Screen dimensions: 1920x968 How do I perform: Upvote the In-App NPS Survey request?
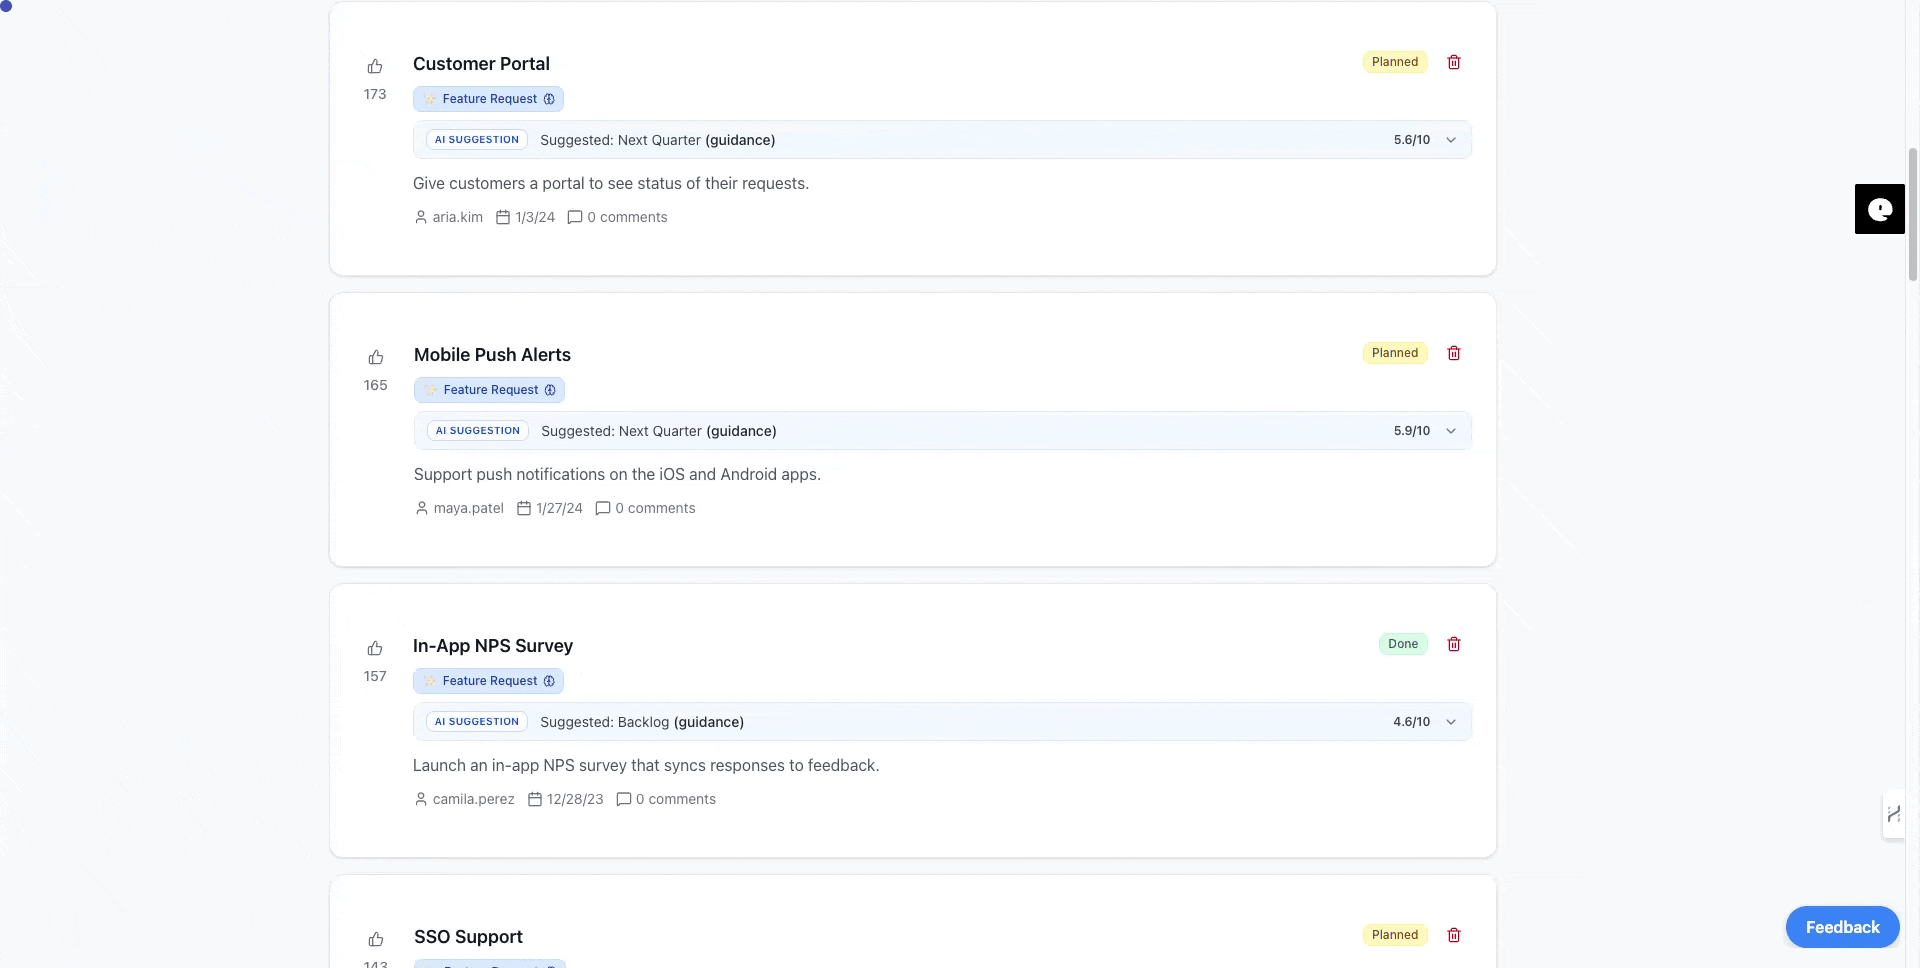pyautogui.click(x=375, y=649)
